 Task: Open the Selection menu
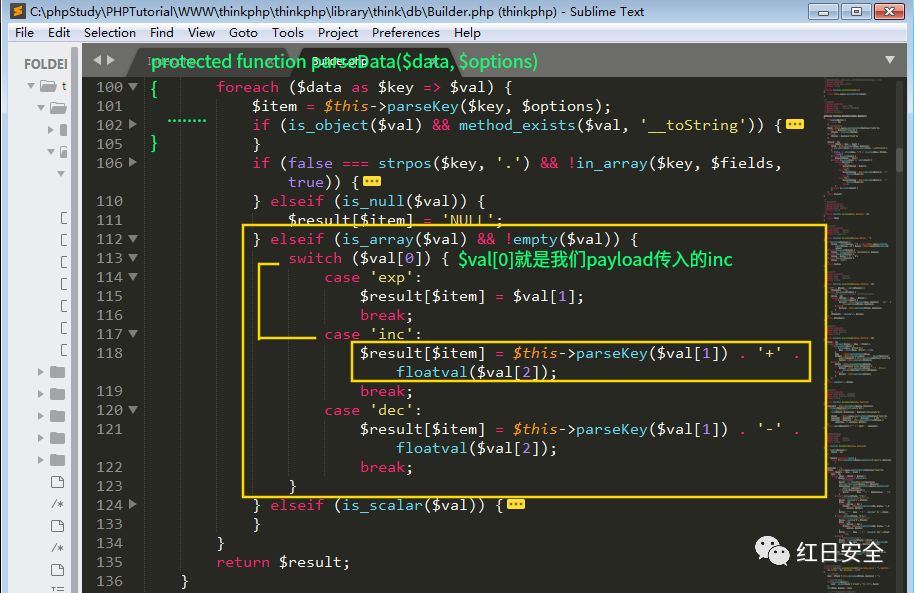(x=110, y=33)
